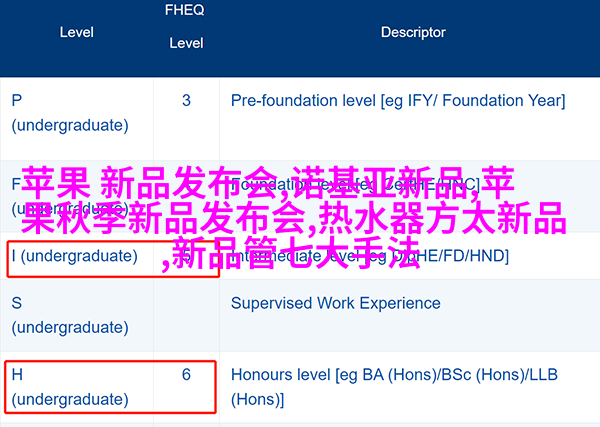Click the Descriptor column header
This screenshot has width=600, height=427.
pyautogui.click(x=413, y=33)
